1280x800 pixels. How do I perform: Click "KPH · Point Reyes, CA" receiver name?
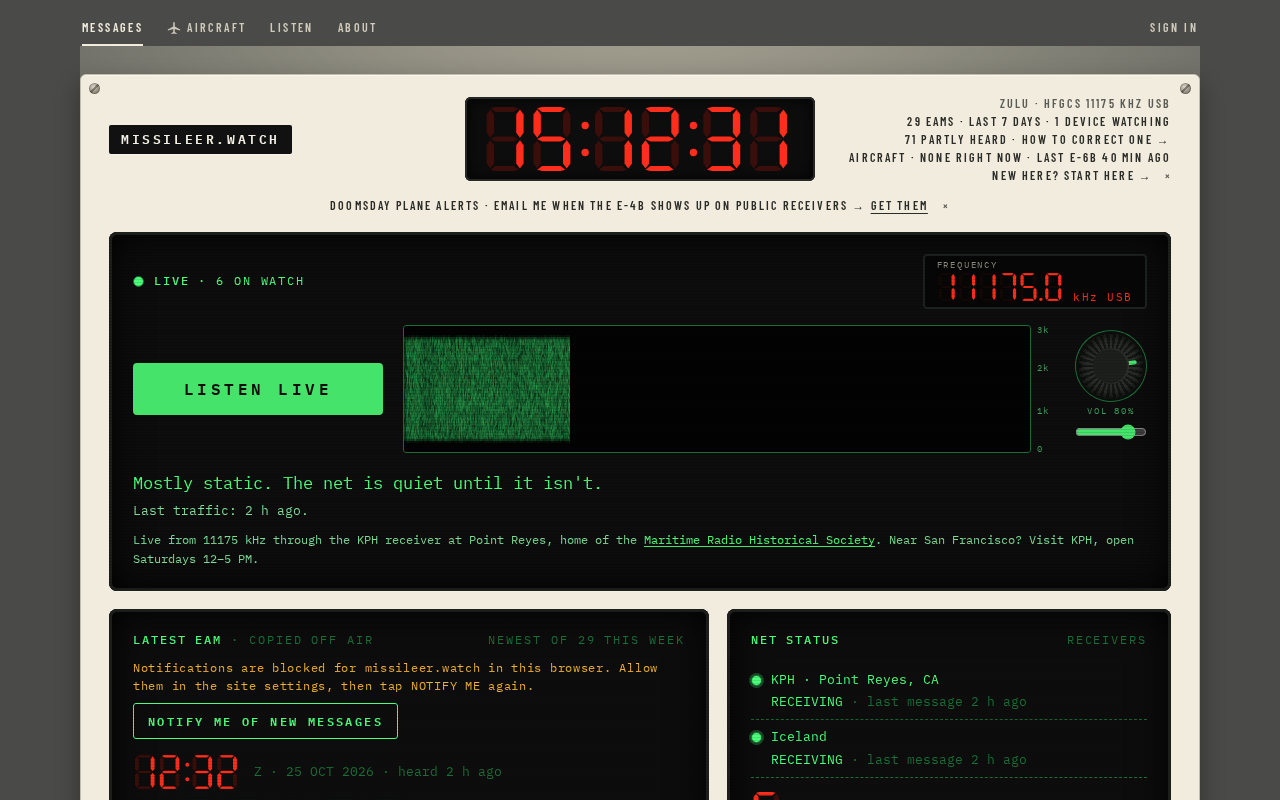[855, 680]
